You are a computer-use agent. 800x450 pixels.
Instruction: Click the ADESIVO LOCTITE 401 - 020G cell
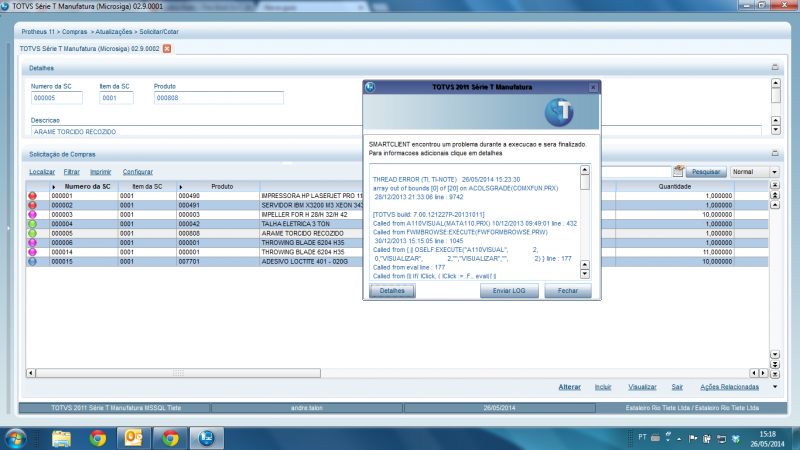pos(311,261)
